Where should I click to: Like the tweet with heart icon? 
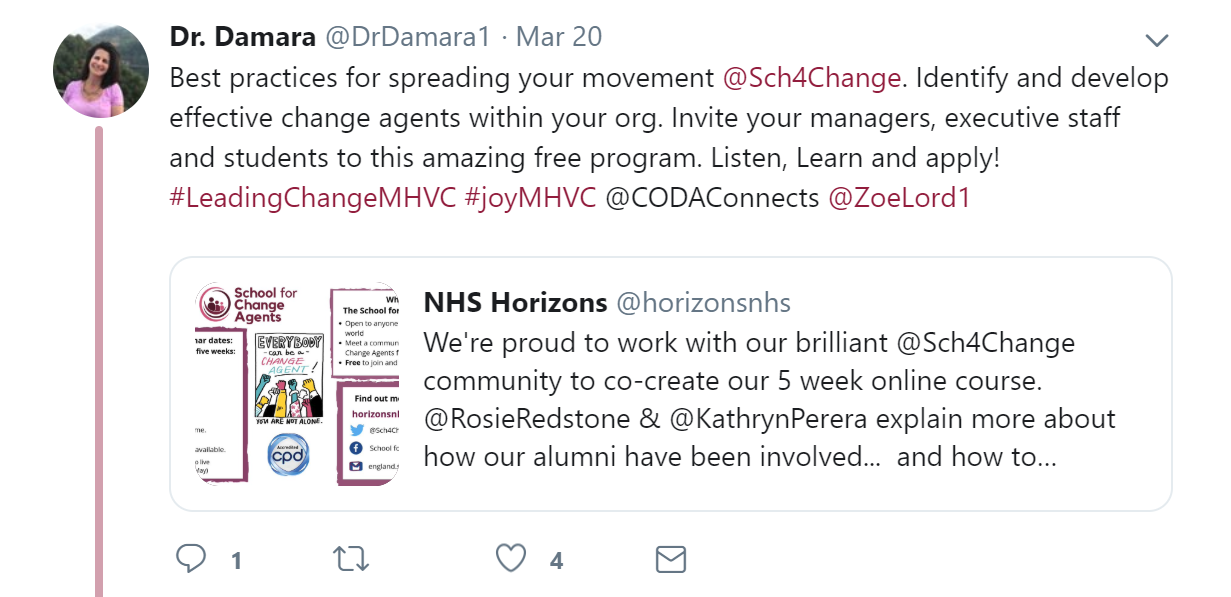point(511,559)
